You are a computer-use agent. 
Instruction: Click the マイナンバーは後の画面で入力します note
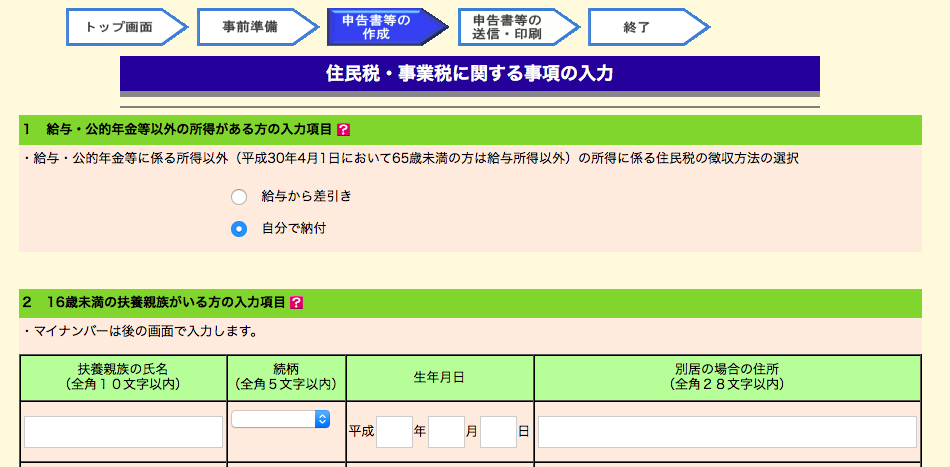pos(141,331)
